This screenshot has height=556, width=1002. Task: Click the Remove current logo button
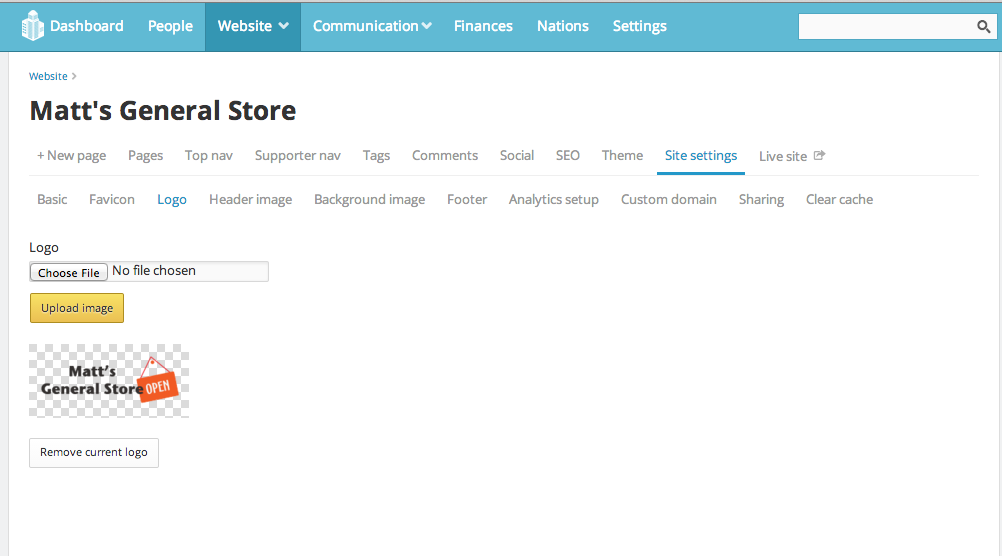point(94,452)
